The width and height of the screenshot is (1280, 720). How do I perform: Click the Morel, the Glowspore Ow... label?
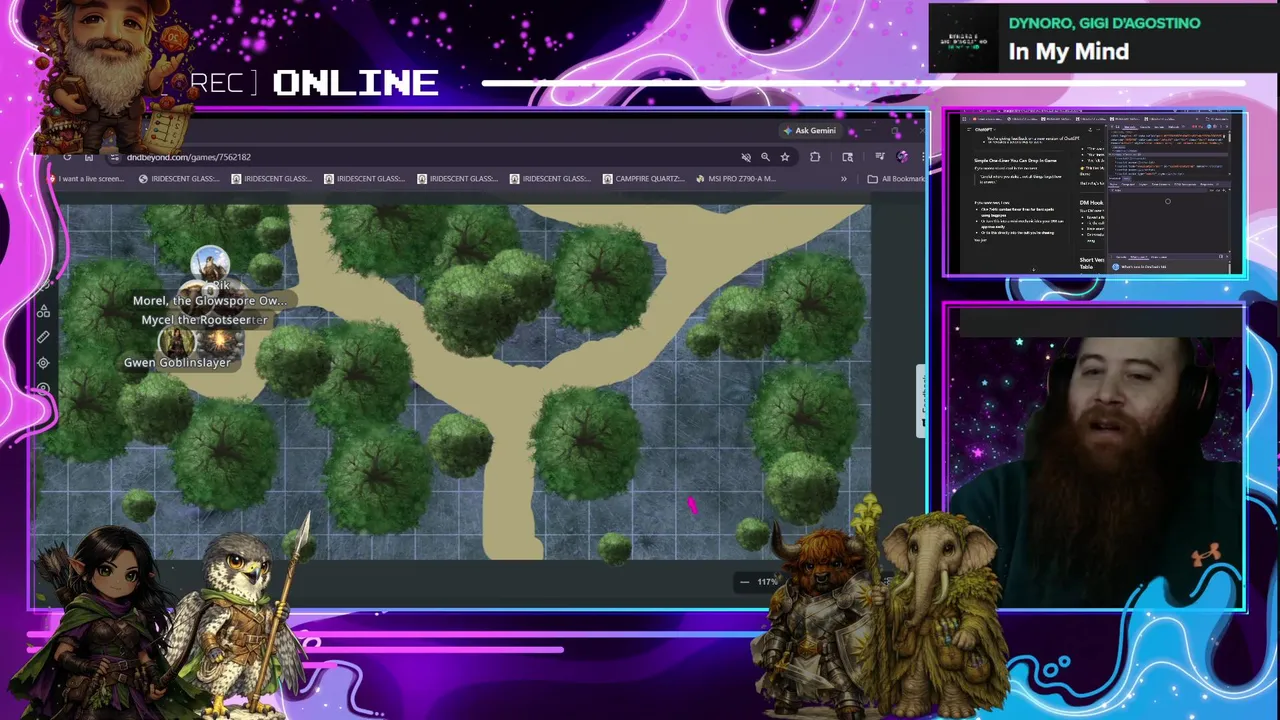[210, 300]
